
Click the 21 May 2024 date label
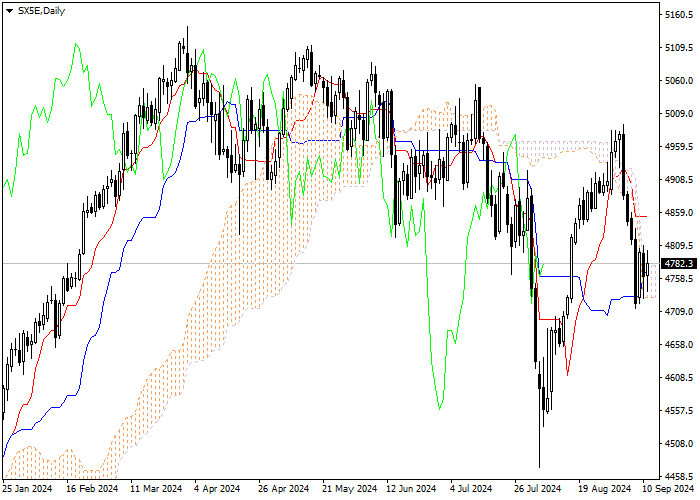tap(350, 489)
